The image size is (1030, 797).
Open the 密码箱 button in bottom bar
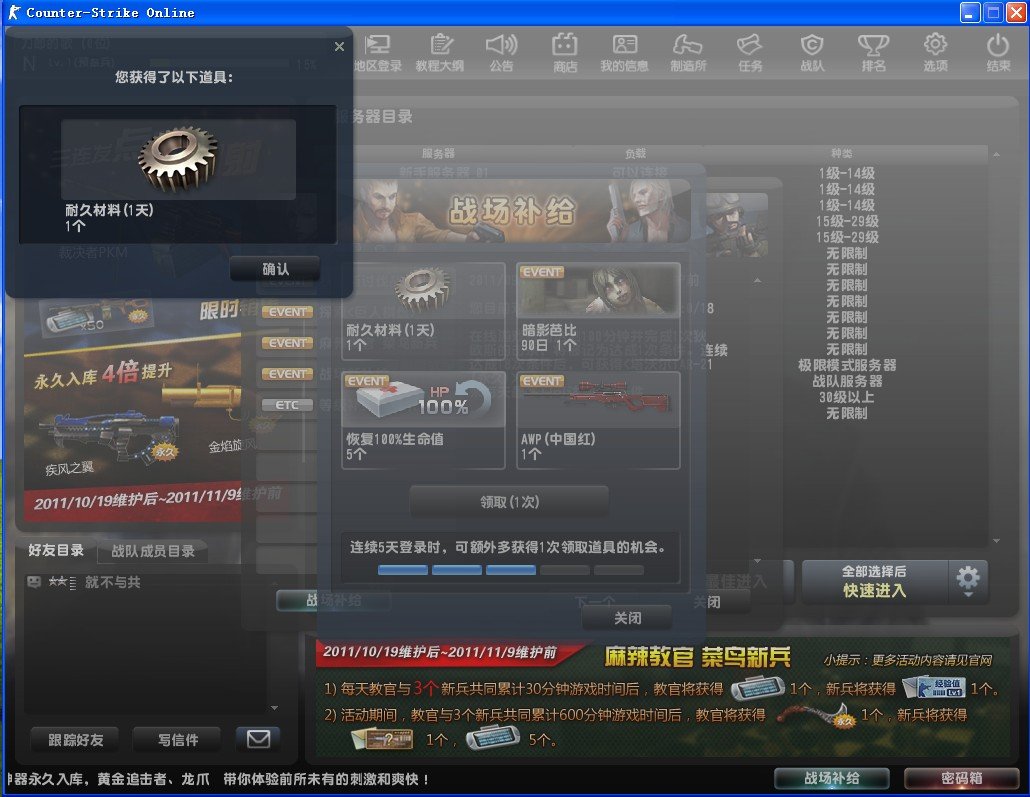click(962, 779)
